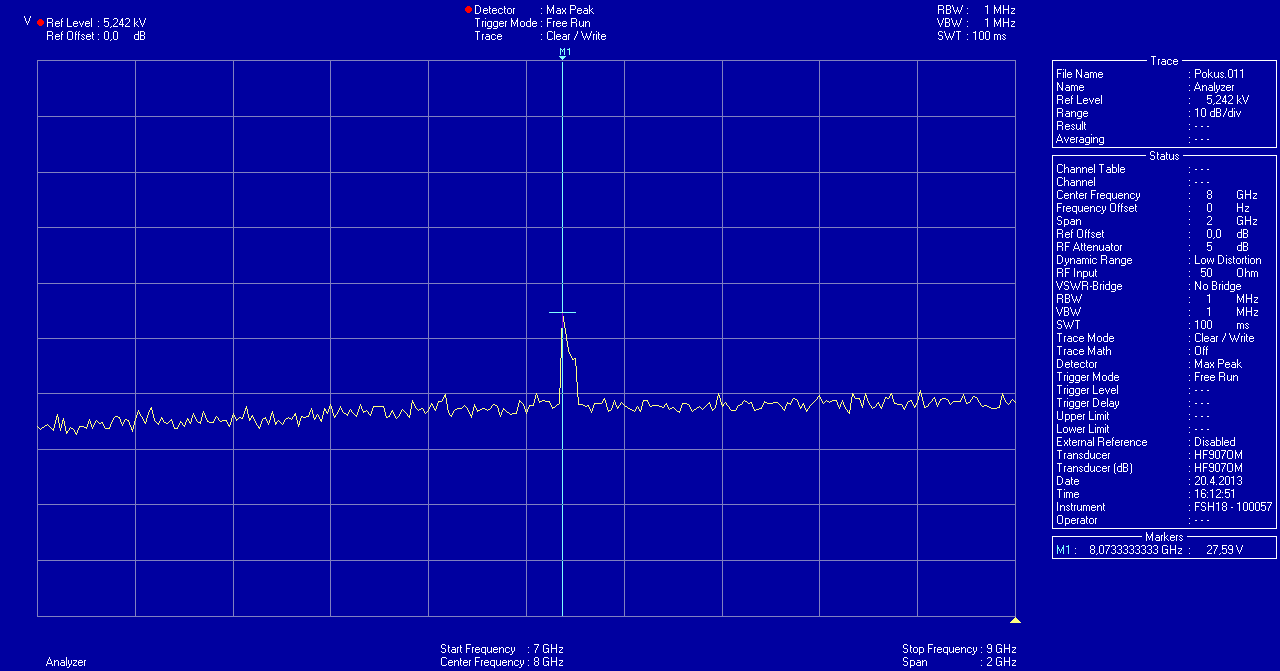The width and height of the screenshot is (1280, 671).
Task: Click the External Reference Disabled row
Action: [x=1146, y=442]
